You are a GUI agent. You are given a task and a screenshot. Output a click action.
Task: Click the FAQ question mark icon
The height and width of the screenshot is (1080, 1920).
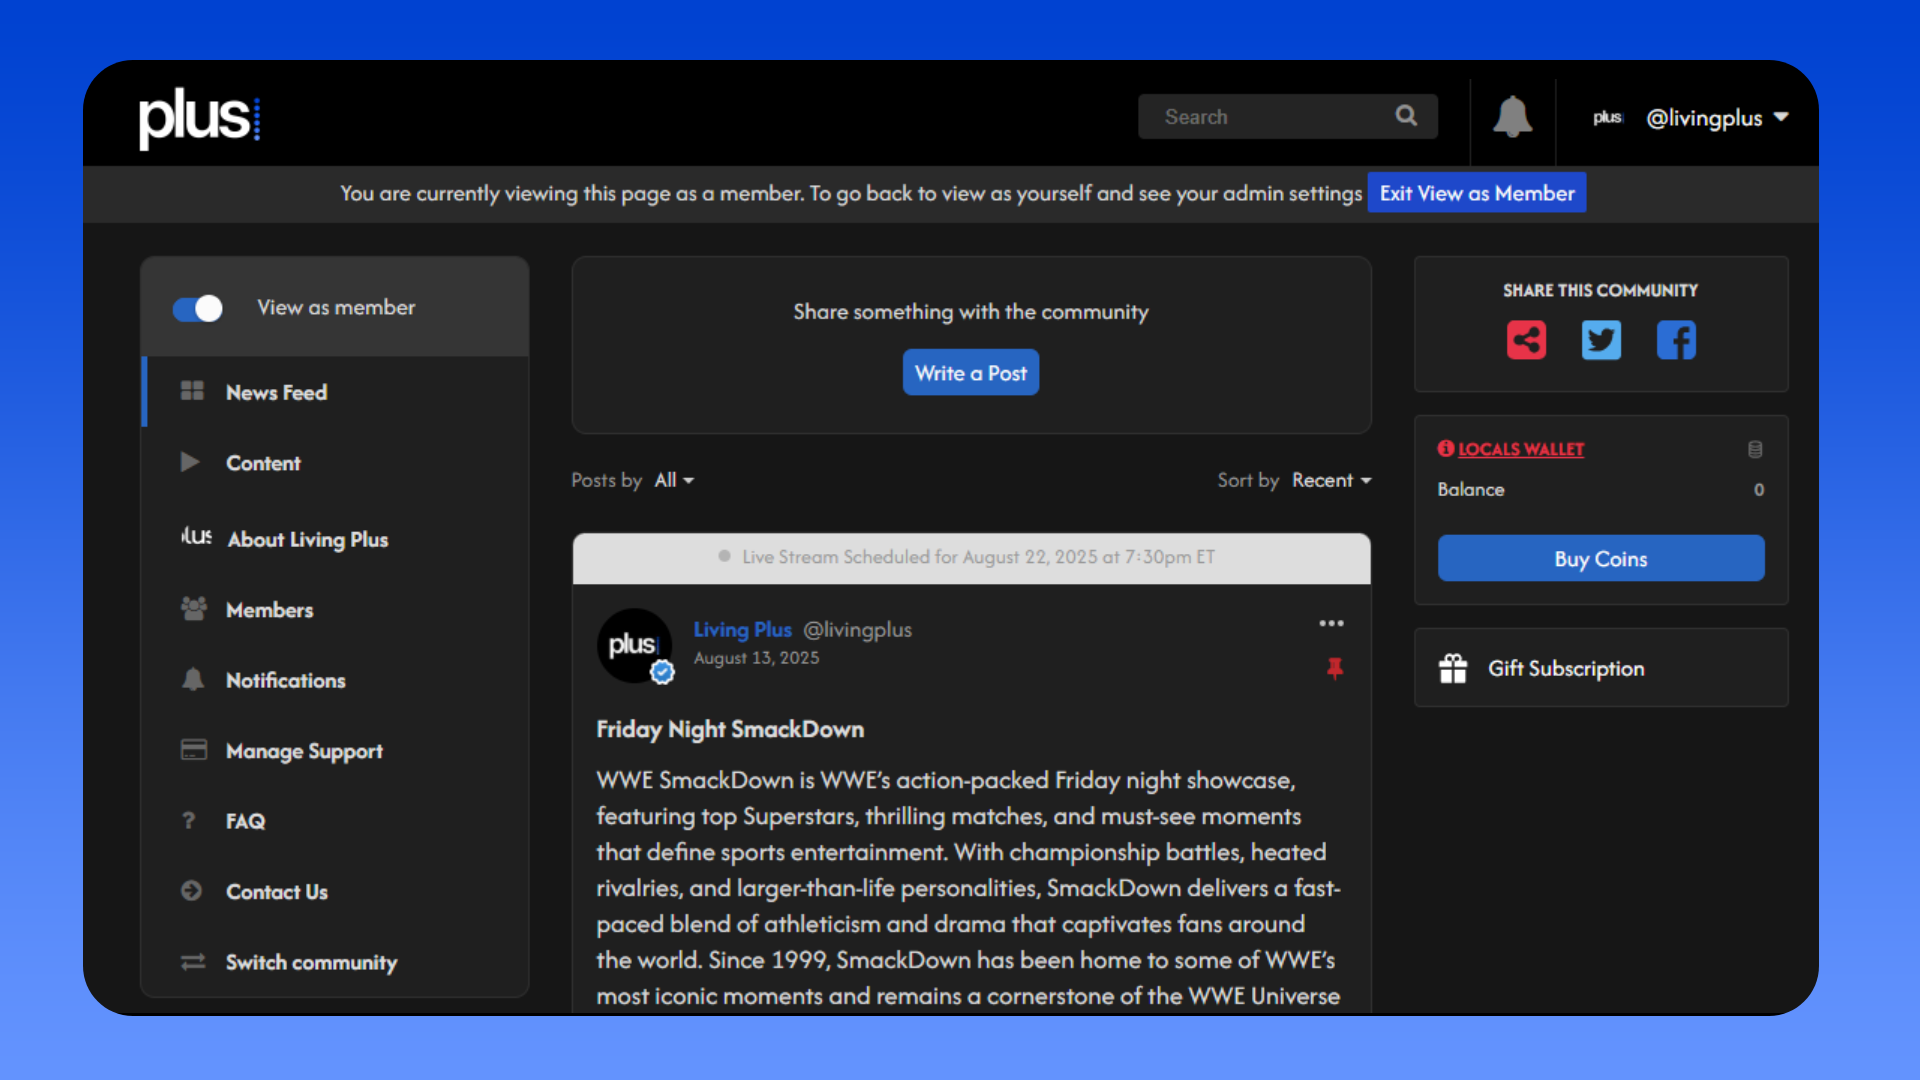point(189,820)
